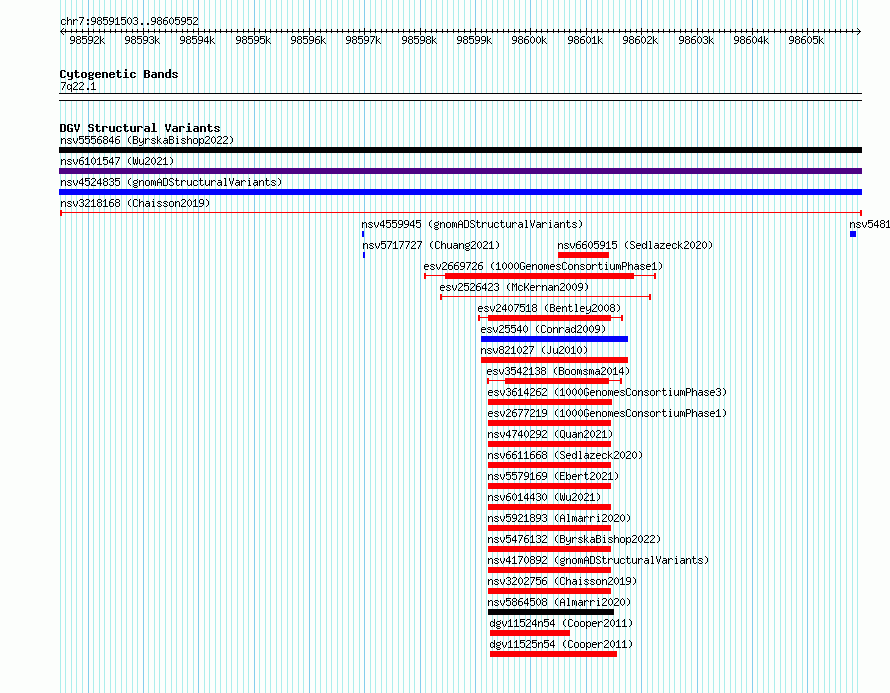890x693 pixels.
Task: Click the 98595k ruler tick label
Action: pos(253,40)
